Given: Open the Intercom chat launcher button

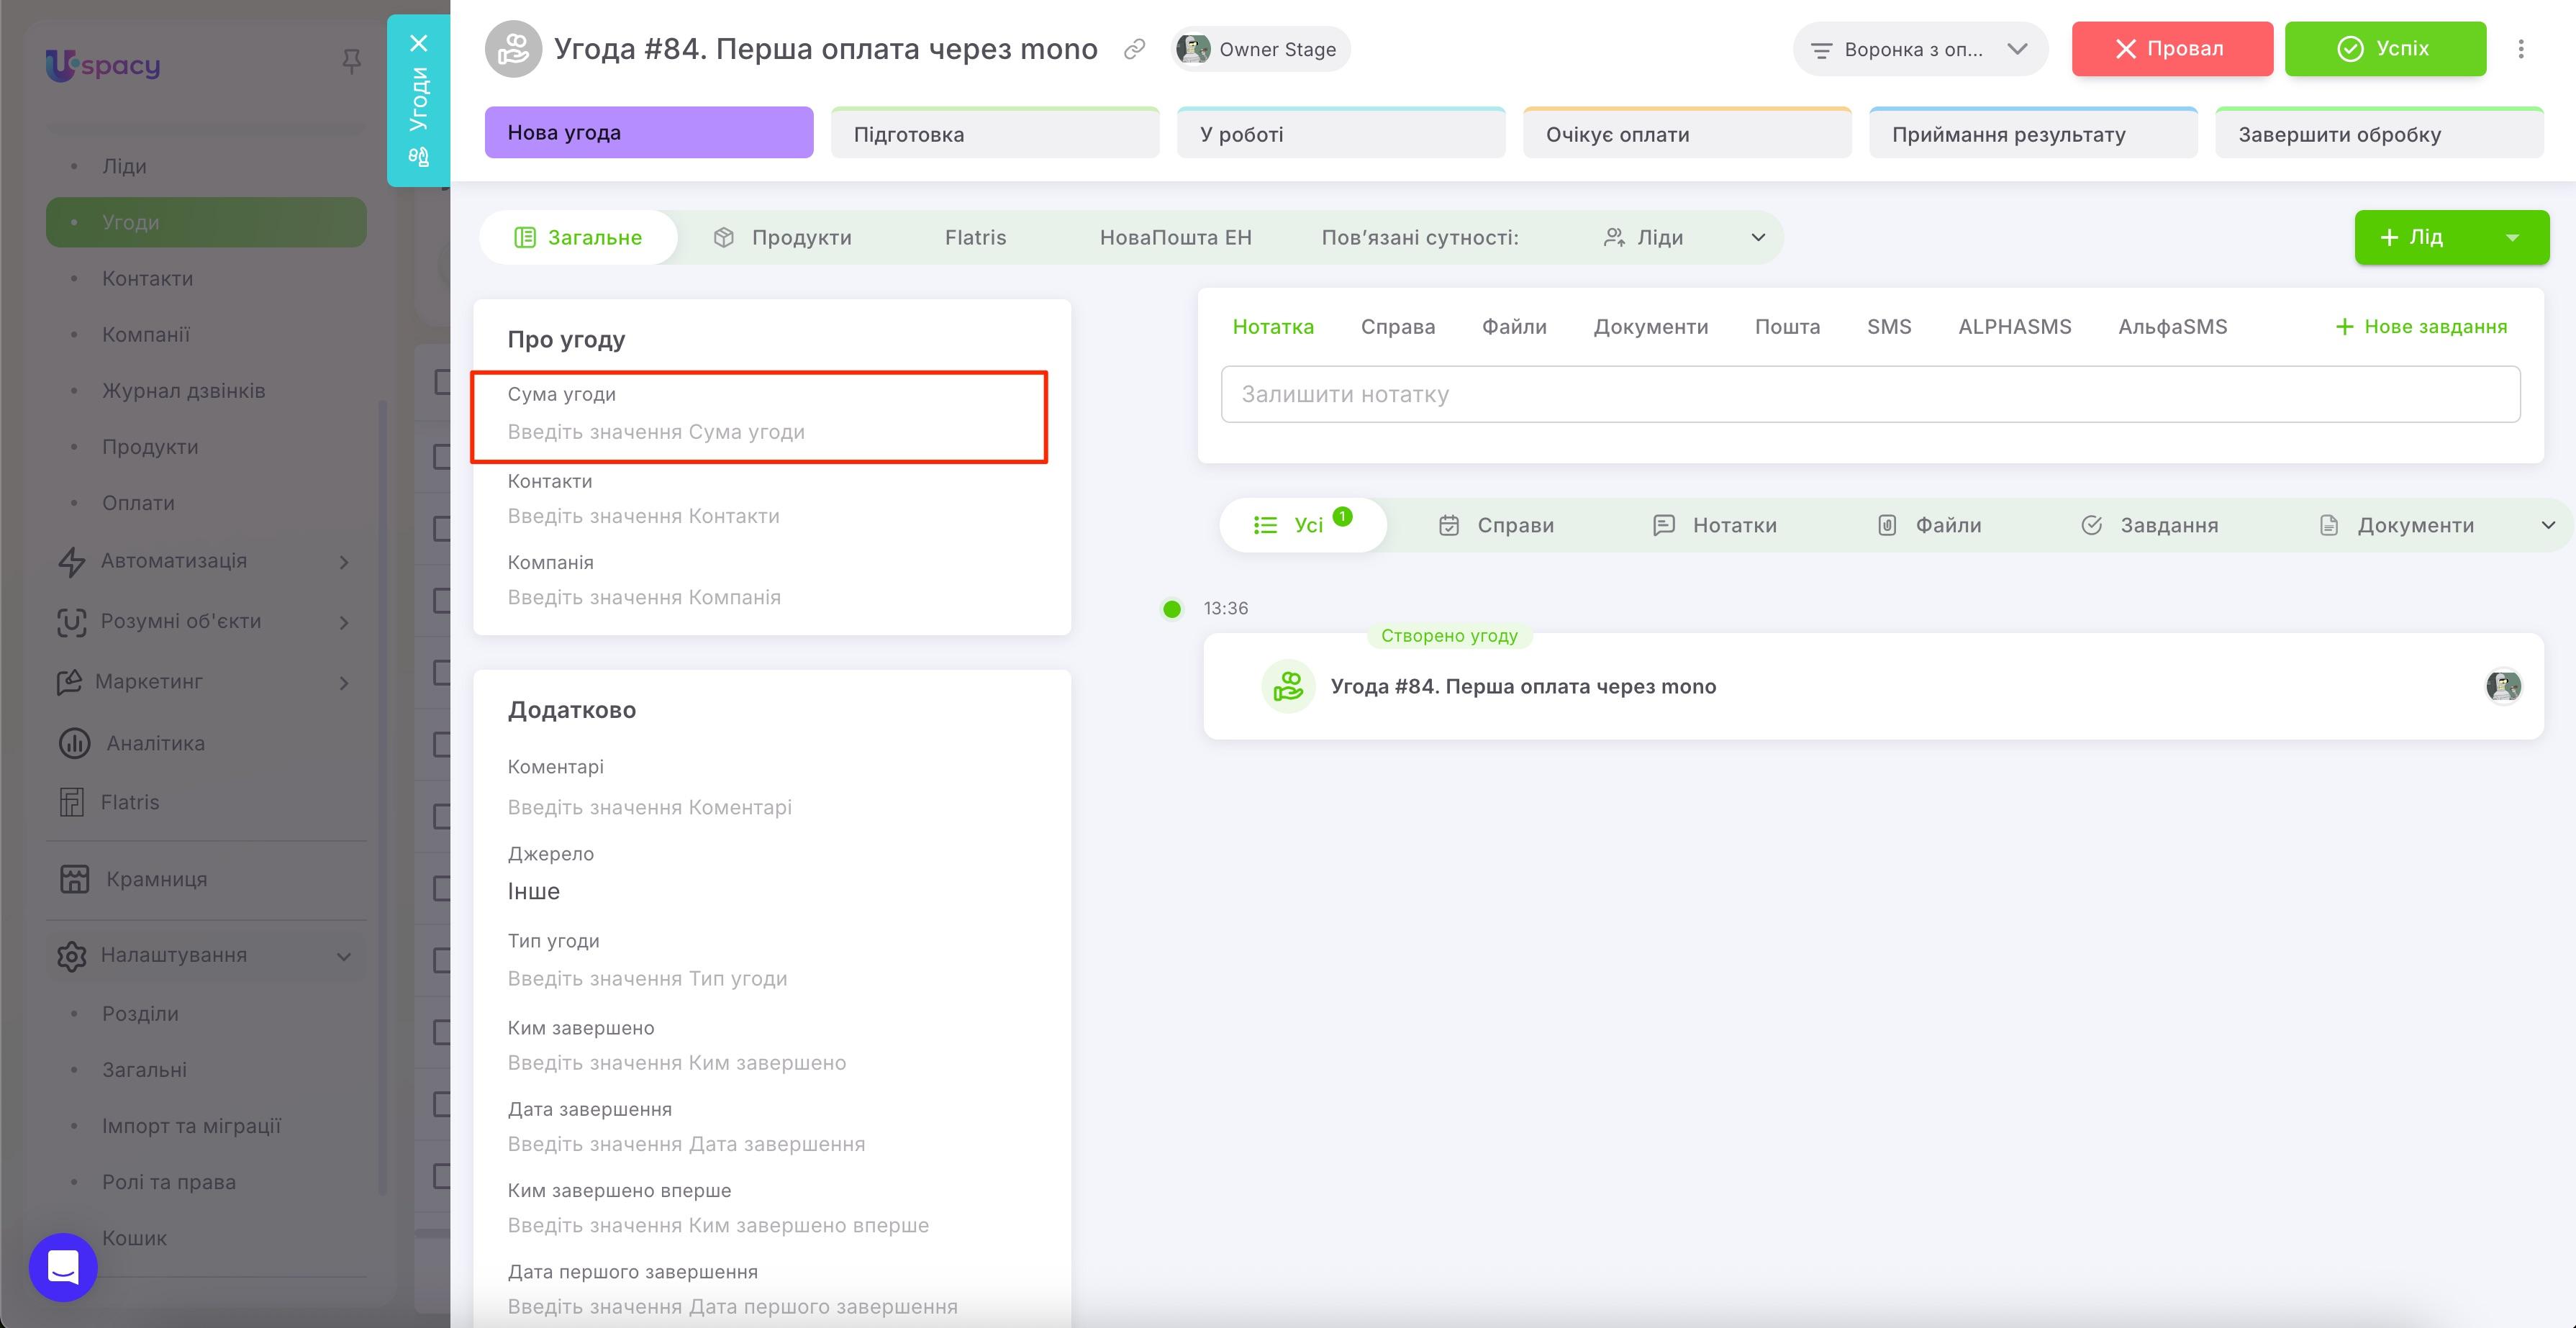Looking at the screenshot, I should [63, 1267].
